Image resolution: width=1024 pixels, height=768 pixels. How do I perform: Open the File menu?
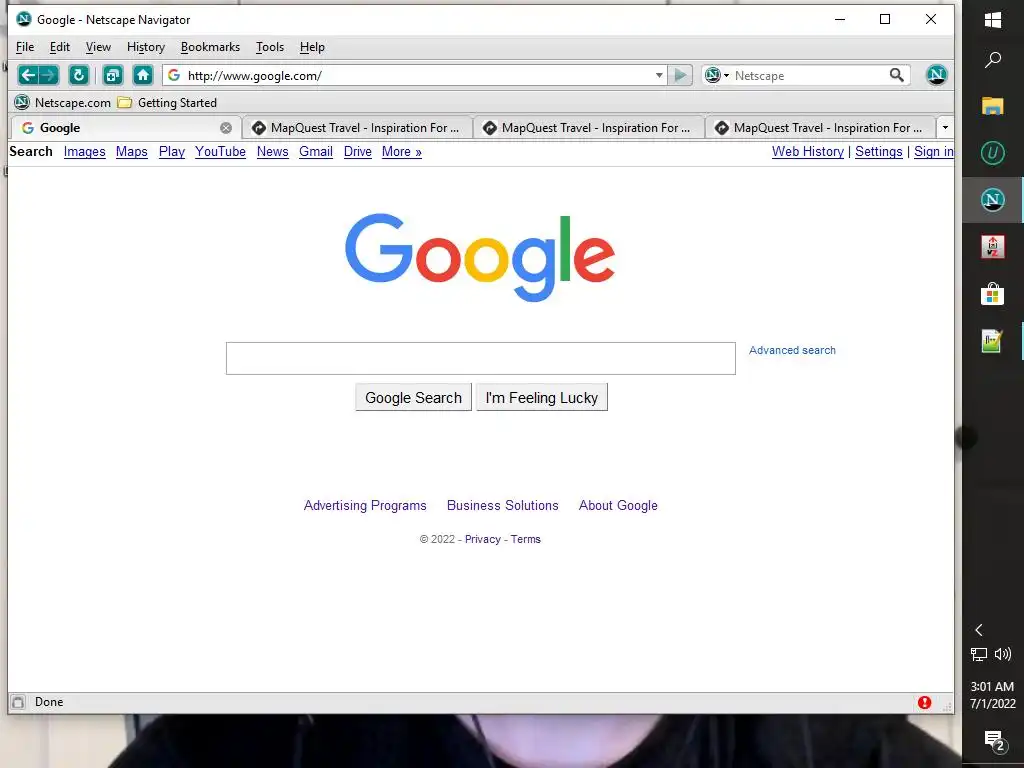[x=25, y=47]
